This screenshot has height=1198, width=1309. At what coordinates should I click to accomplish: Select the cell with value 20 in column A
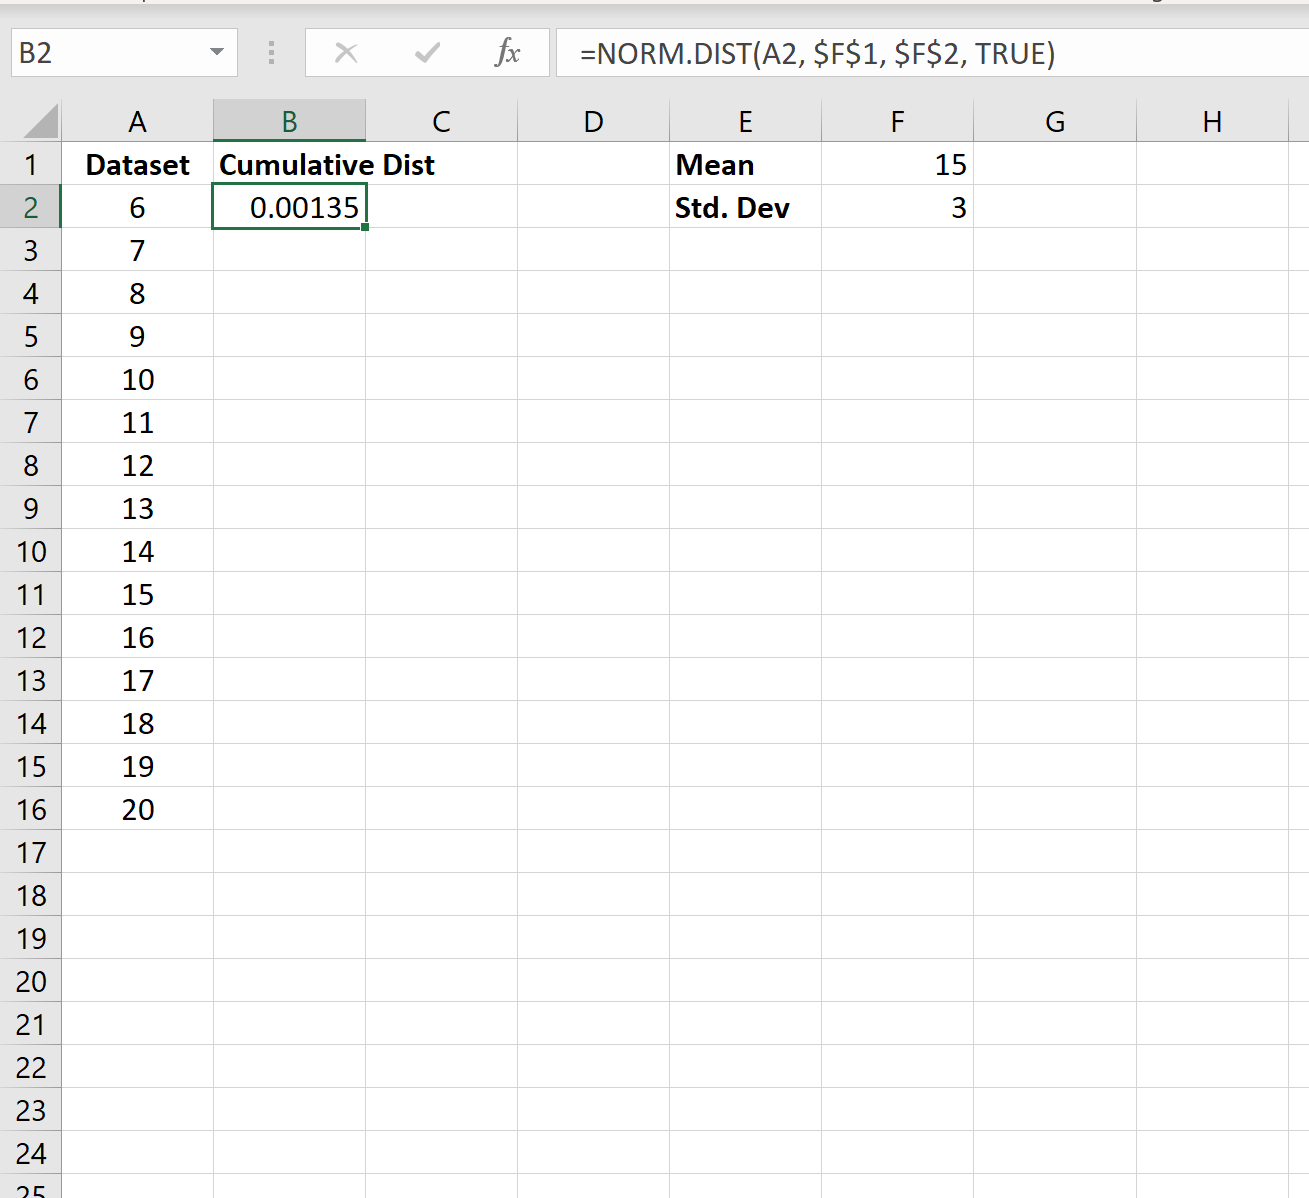point(137,809)
